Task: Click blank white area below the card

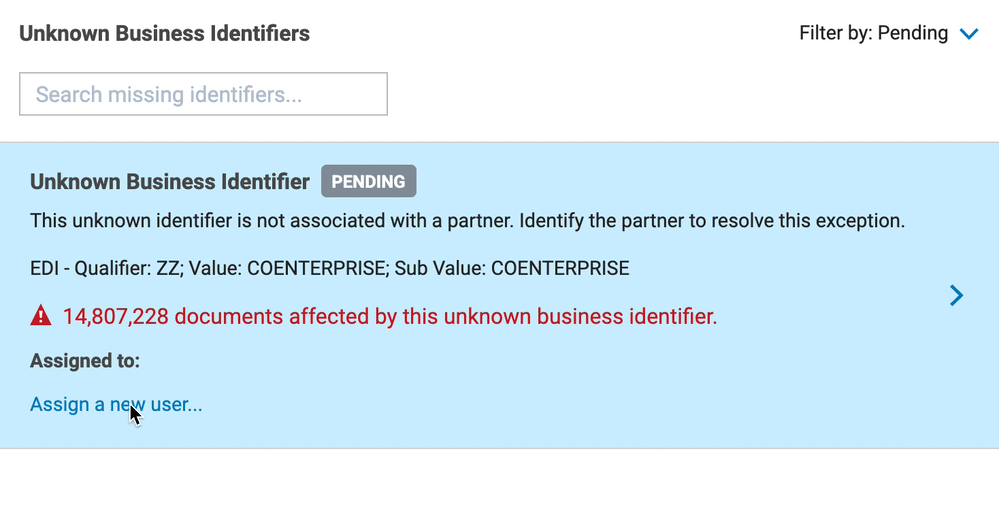Action: click(x=500, y=489)
